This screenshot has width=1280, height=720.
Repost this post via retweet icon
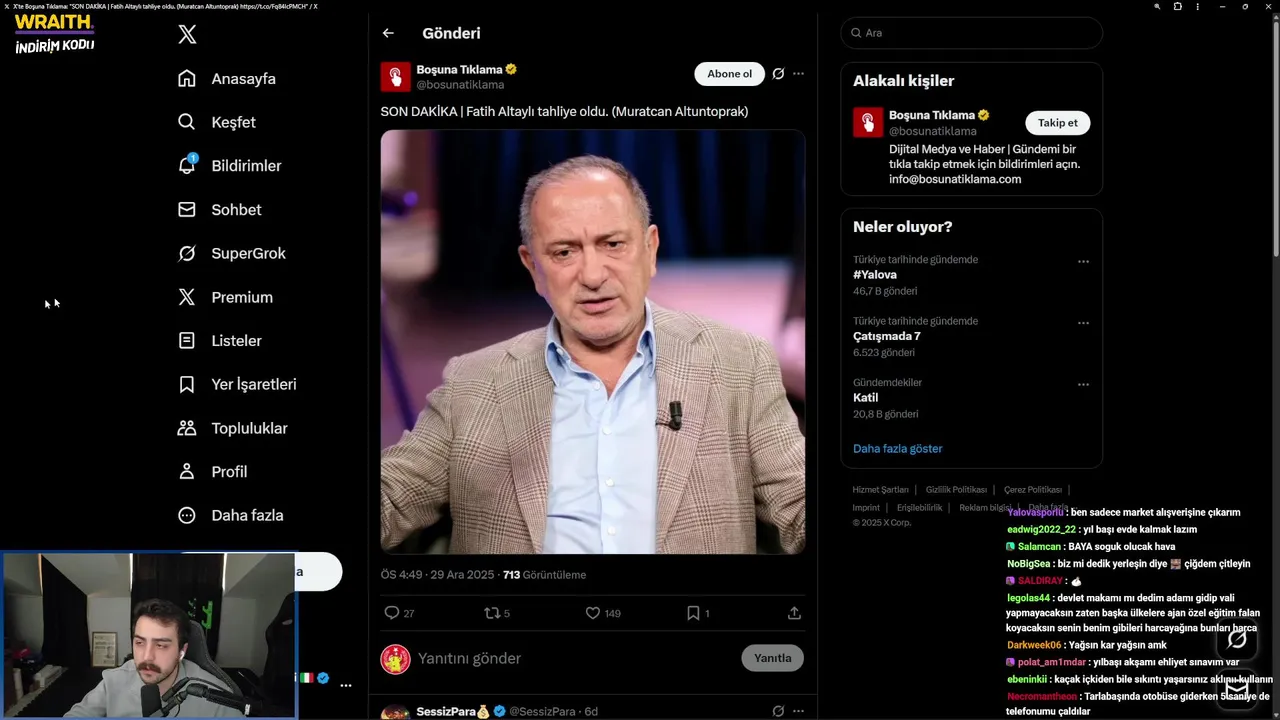(x=491, y=613)
